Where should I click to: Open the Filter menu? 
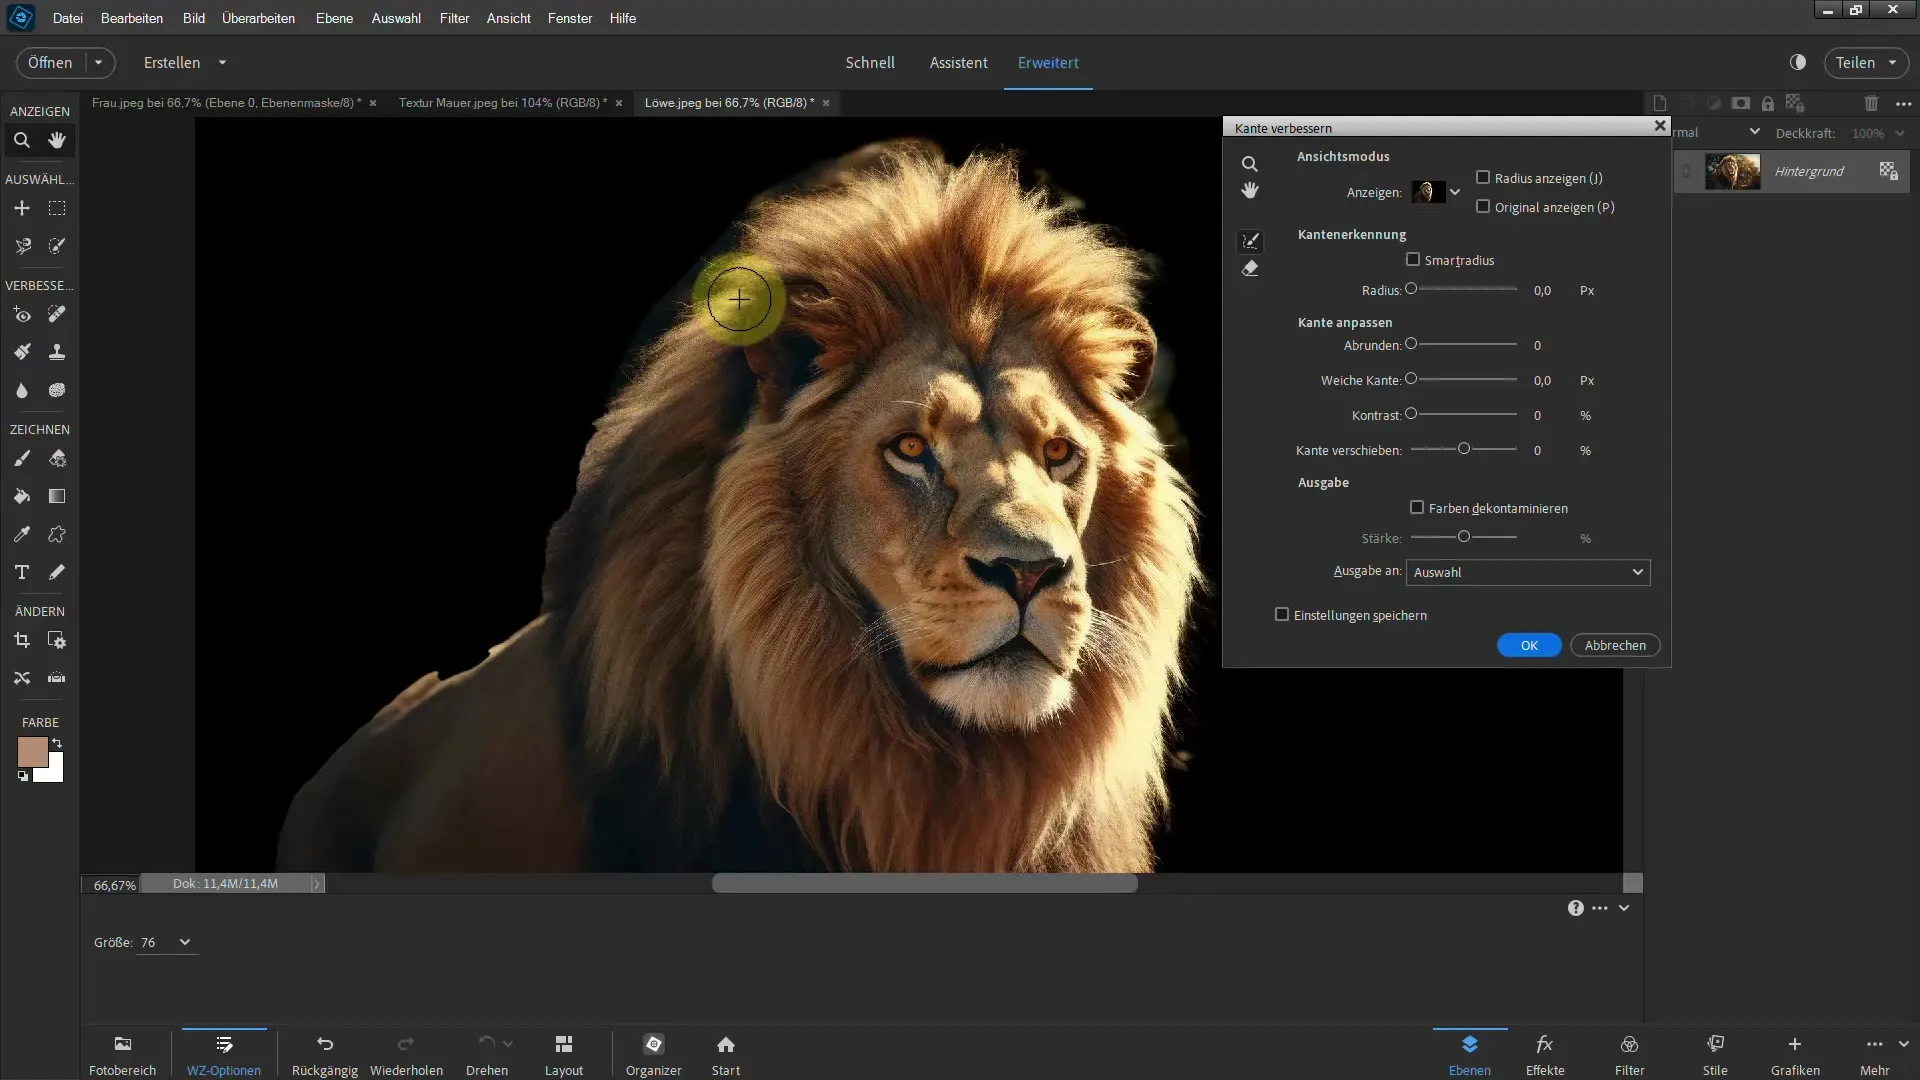[x=454, y=18]
